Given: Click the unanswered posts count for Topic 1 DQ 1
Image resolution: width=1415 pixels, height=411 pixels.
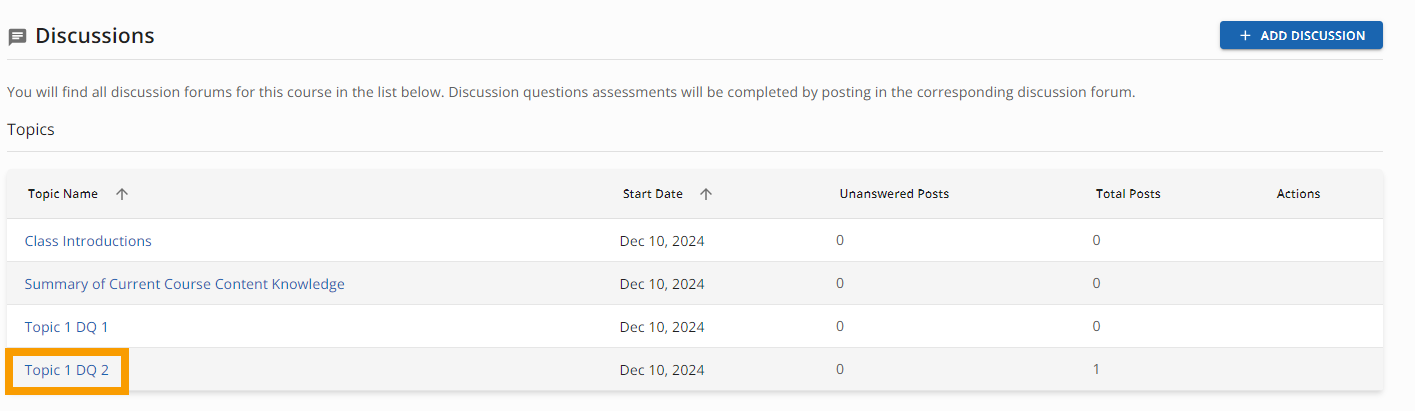Looking at the screenshot, I should 840,327.
